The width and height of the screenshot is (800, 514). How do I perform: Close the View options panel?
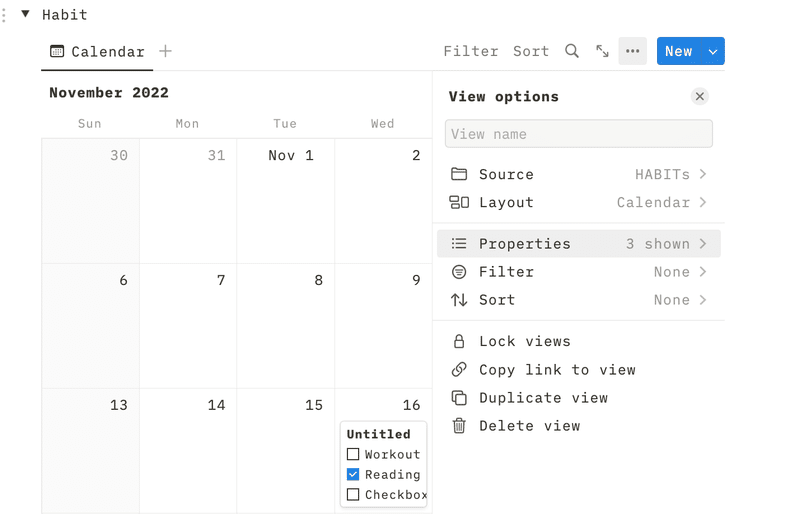coord(699,96)
